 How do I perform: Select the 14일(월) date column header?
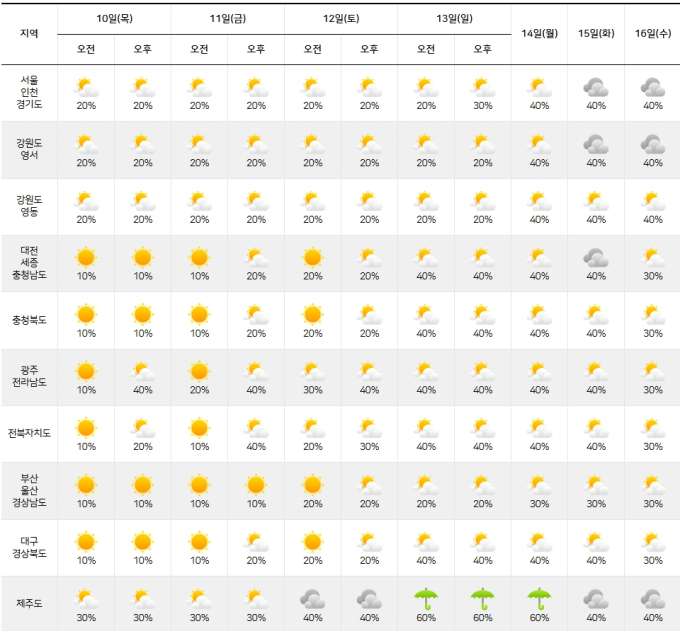[x=539, y=33]
